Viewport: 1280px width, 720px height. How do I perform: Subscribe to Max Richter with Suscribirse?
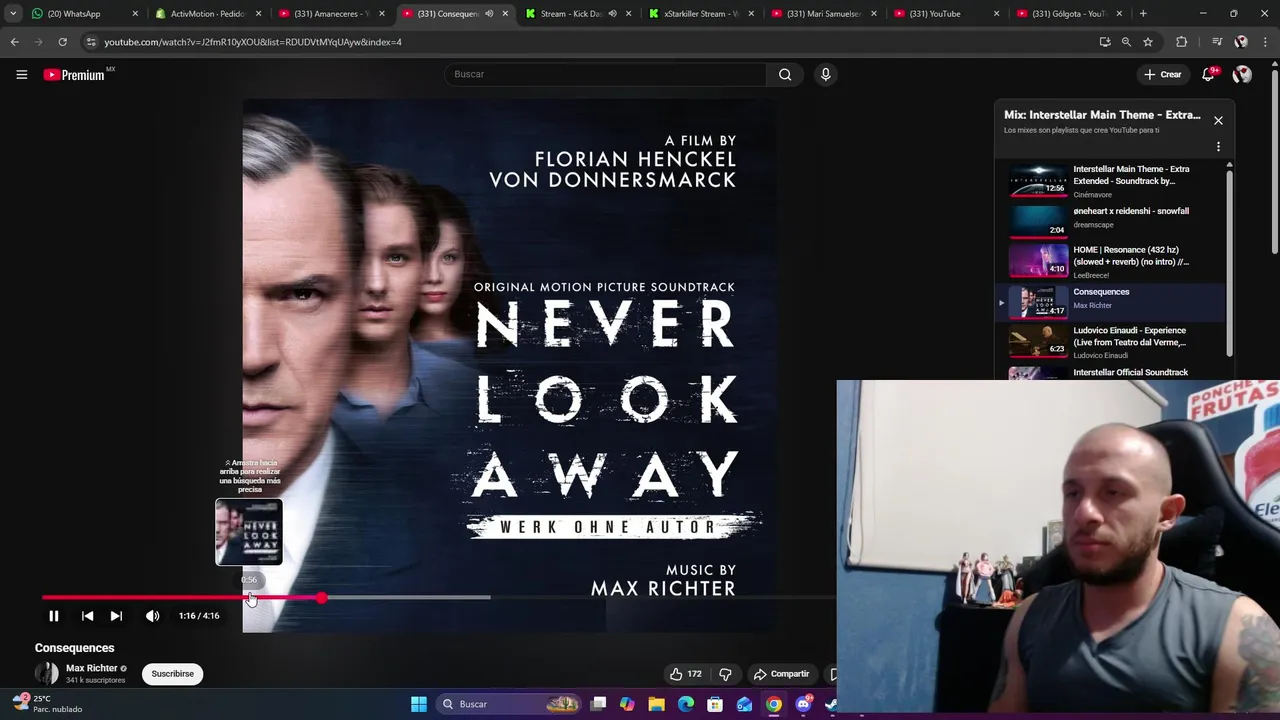[173, 674]
